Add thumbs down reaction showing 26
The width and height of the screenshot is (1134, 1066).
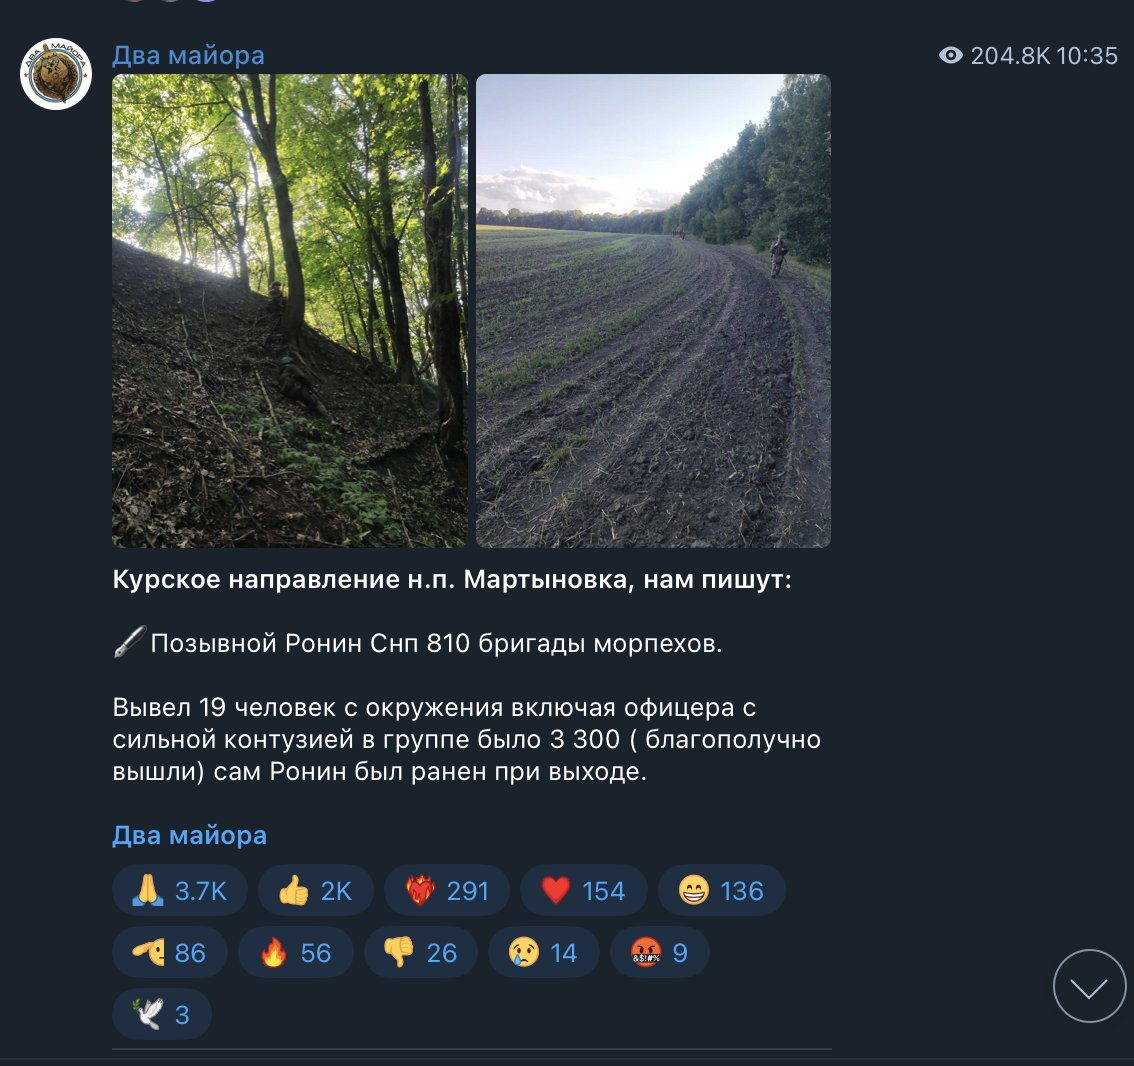click(421, 952)
